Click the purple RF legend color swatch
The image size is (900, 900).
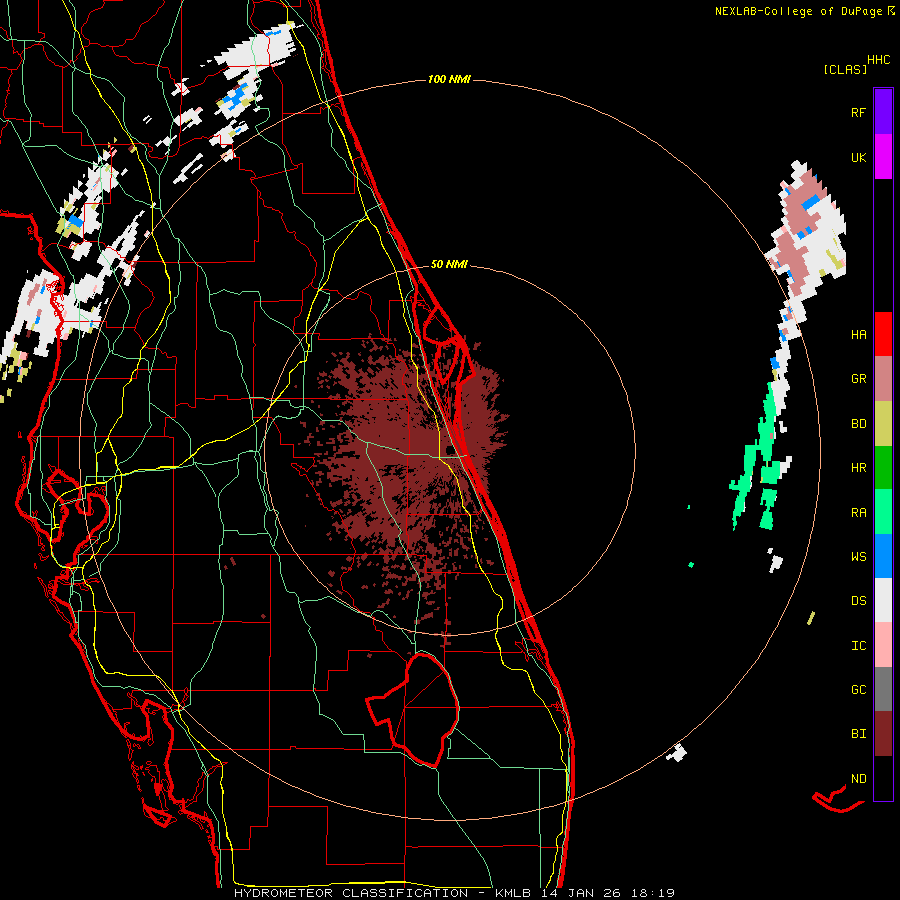[x=883, y=111]
